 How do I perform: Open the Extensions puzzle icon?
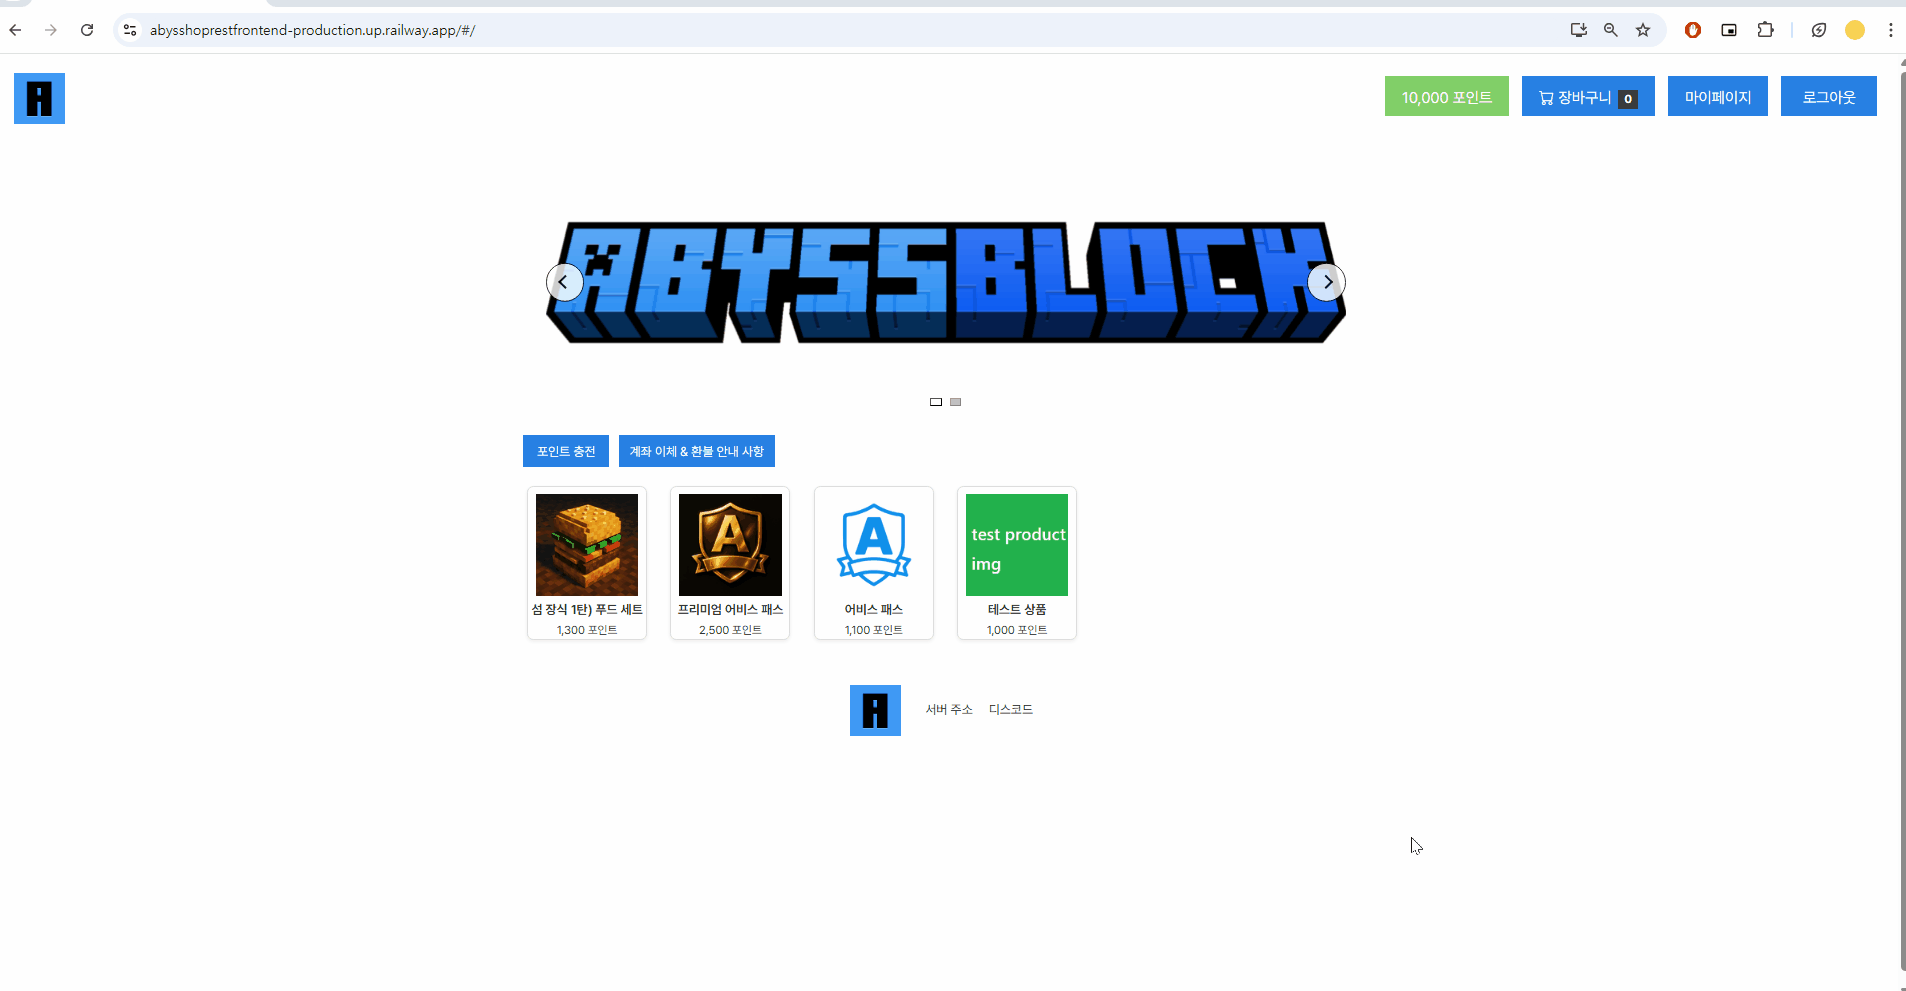tap(1765, 30)
